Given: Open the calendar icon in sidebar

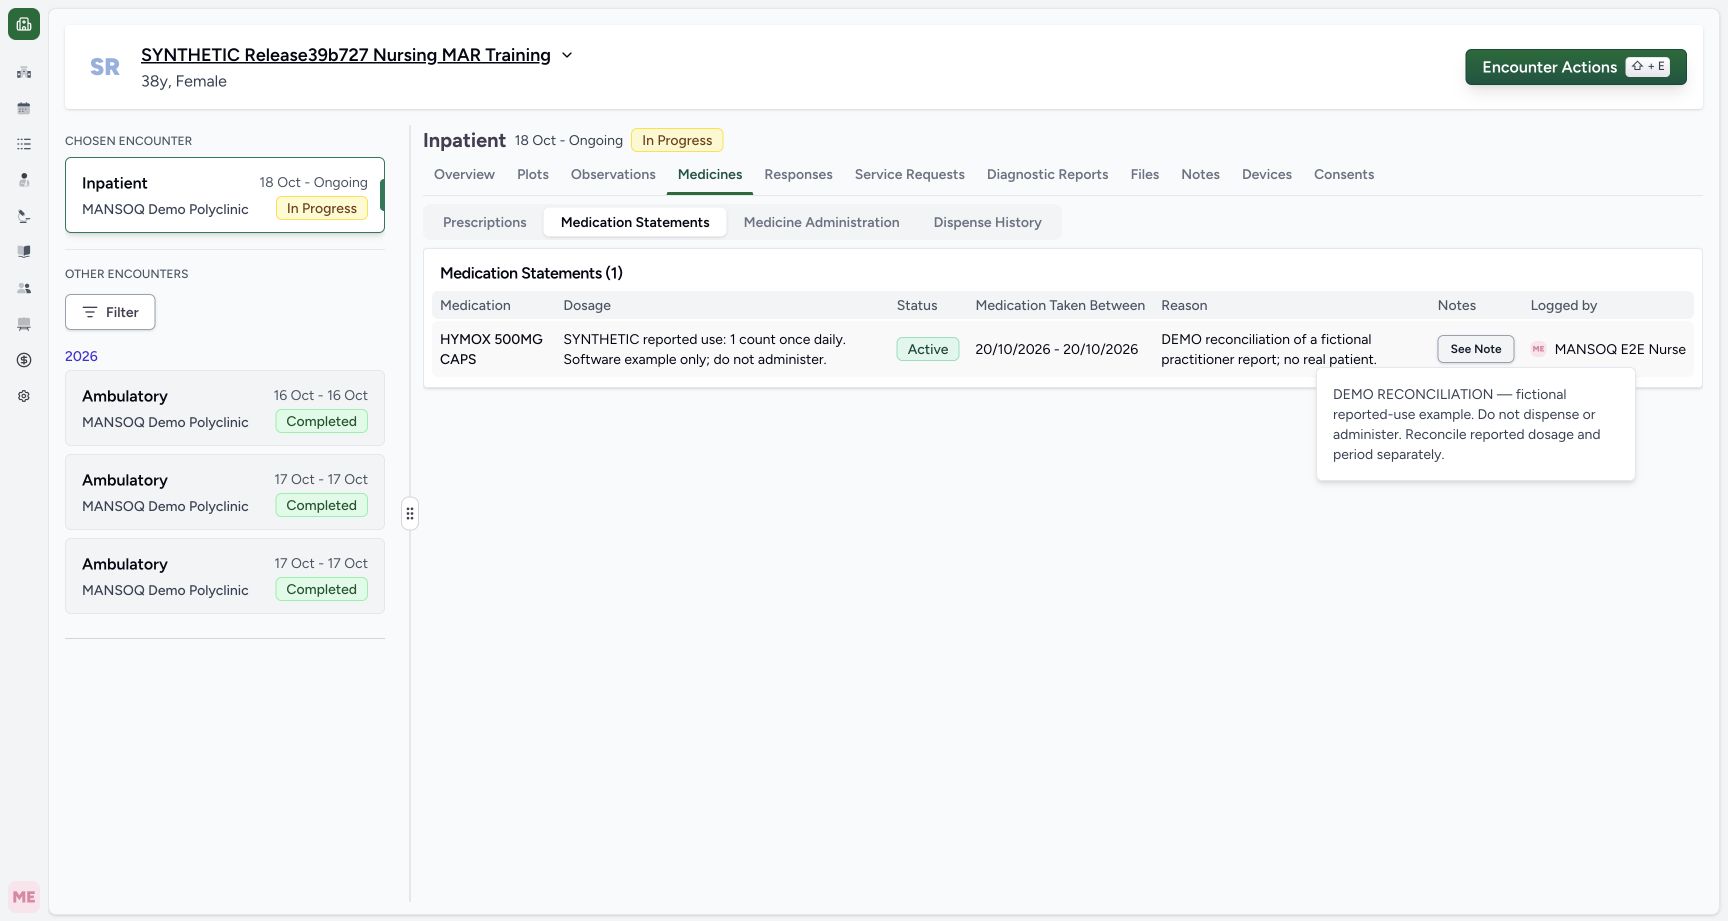Looking at the screenshot, I should tap(24, 108).
